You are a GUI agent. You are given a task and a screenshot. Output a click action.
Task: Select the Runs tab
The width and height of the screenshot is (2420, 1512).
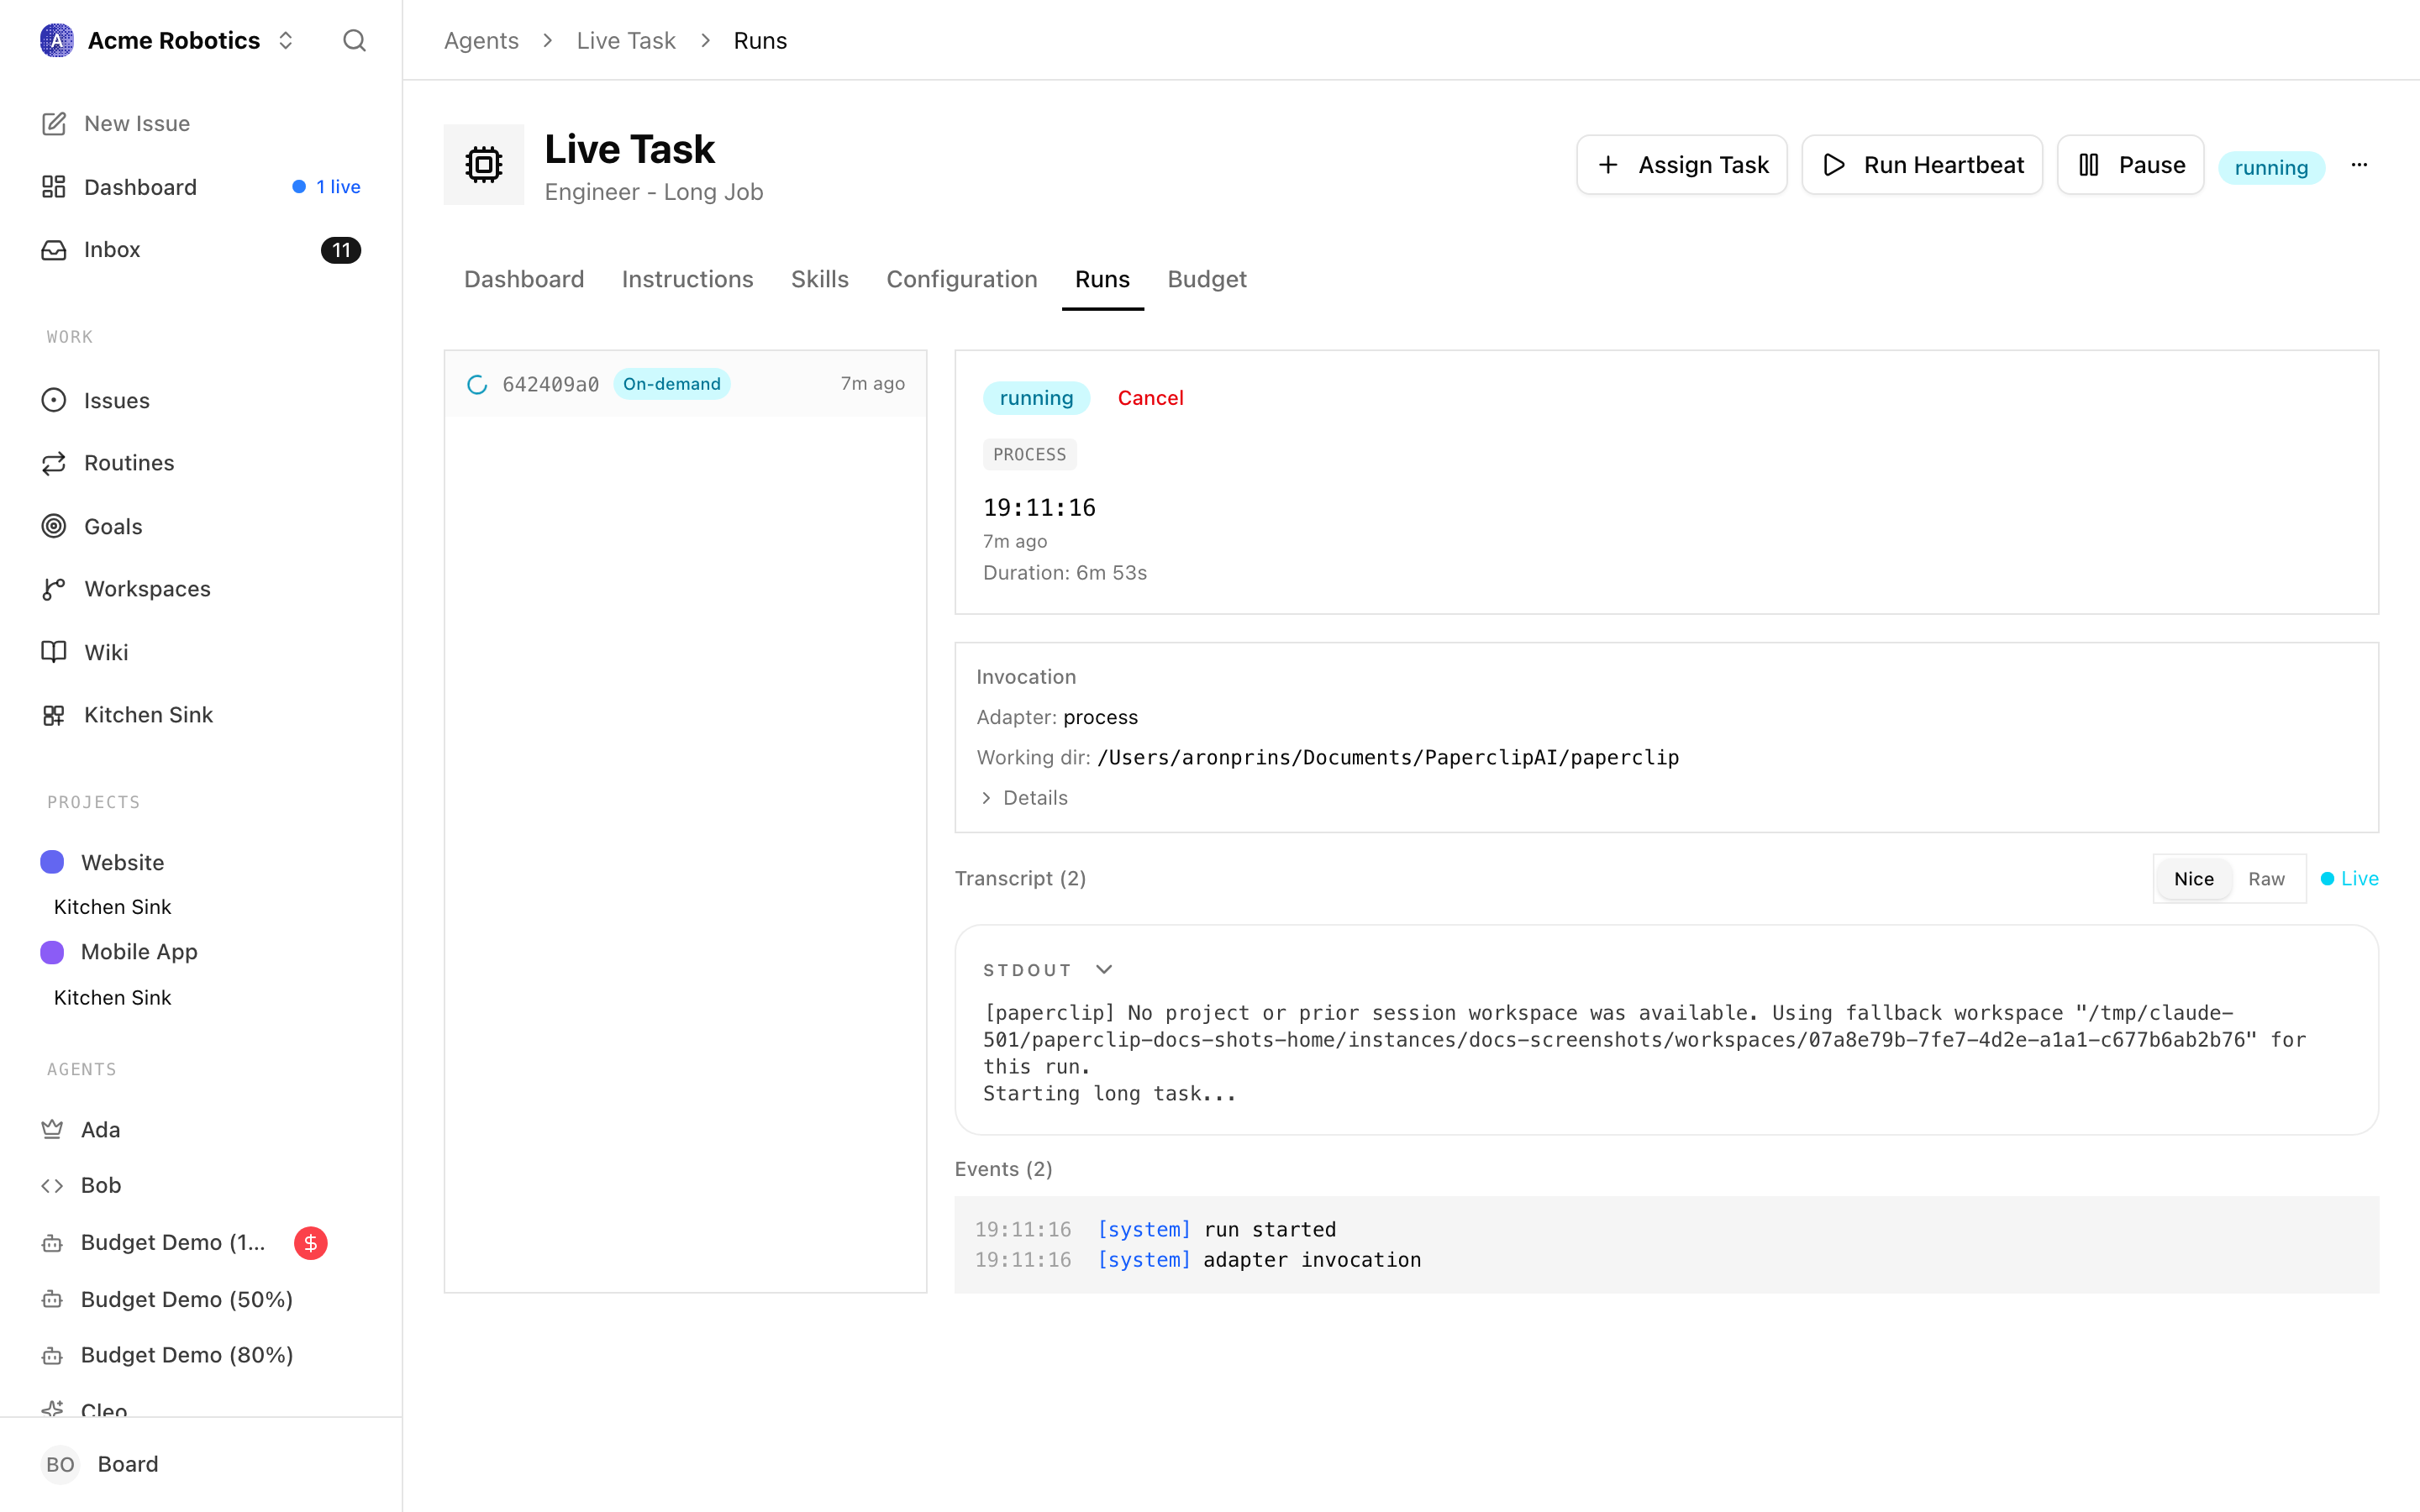(1102, 279)
